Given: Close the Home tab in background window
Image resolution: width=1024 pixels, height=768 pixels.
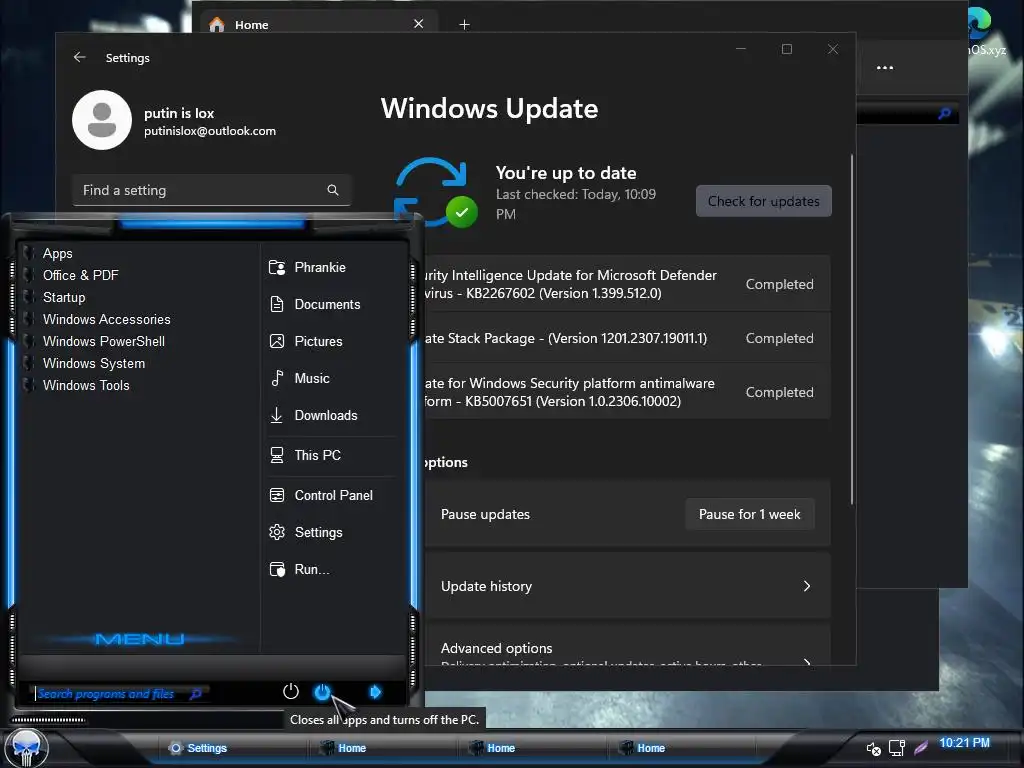Looking at the screenshot, I should (419, 24).
